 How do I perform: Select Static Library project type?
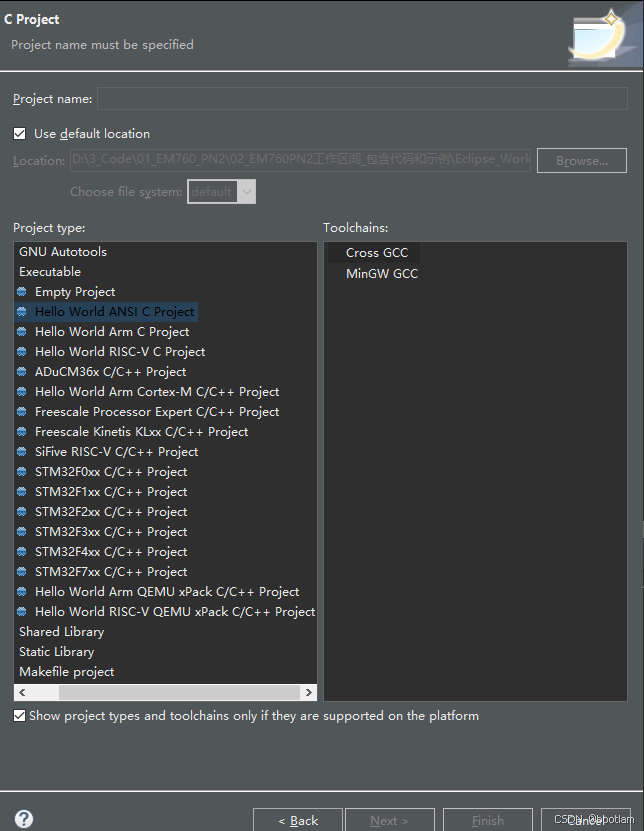57,652
